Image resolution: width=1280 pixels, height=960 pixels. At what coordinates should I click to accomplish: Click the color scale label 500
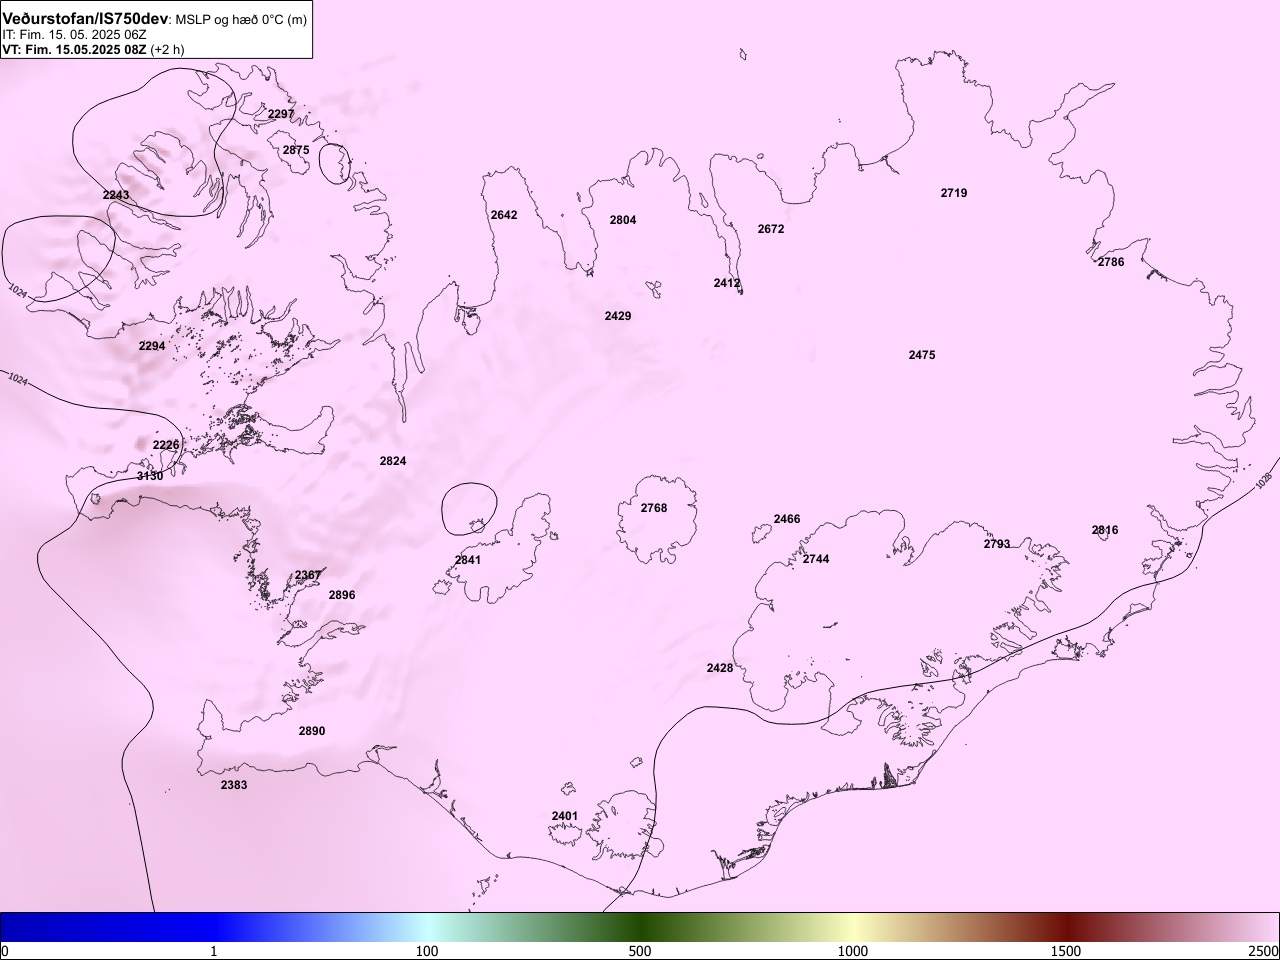(x=640, y=950)
